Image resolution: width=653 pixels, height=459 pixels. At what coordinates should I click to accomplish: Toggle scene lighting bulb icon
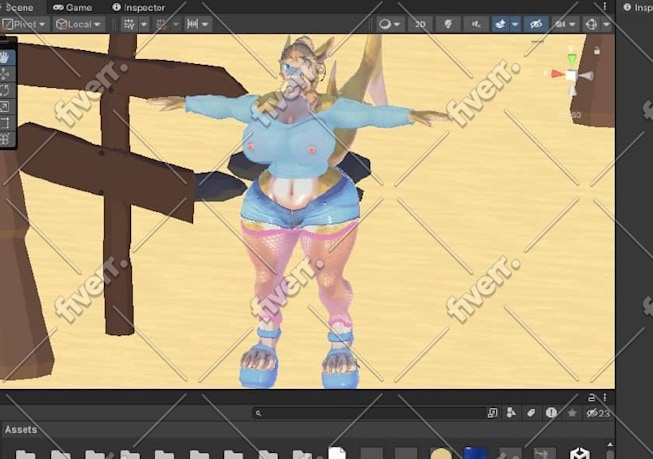448,25
